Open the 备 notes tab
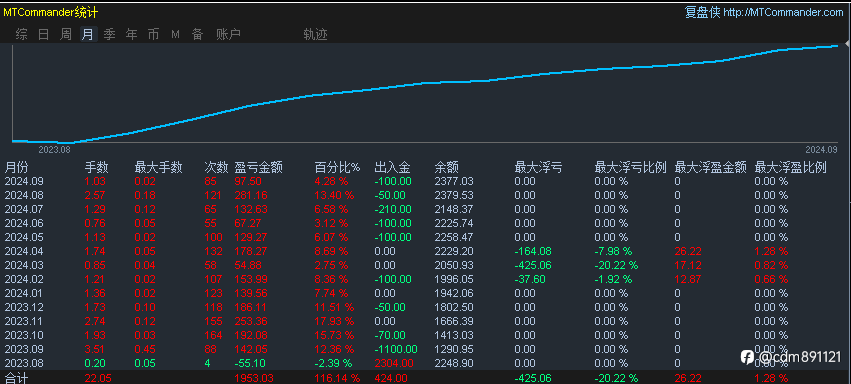This screenshot has width=851, height=384. click(197, 35)
